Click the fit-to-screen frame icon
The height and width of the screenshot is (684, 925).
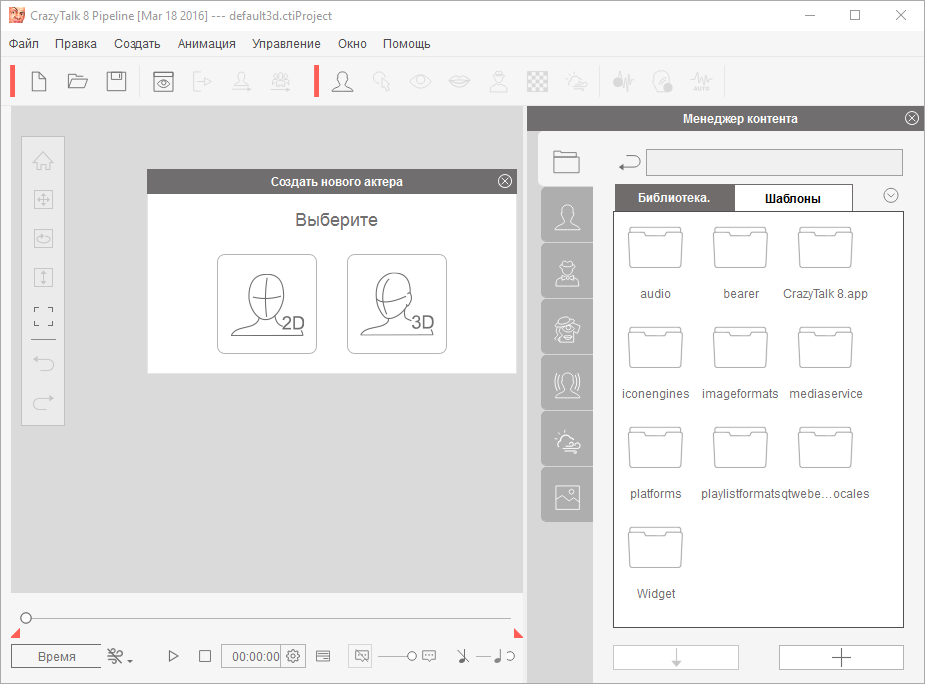[x=43, y=317]
